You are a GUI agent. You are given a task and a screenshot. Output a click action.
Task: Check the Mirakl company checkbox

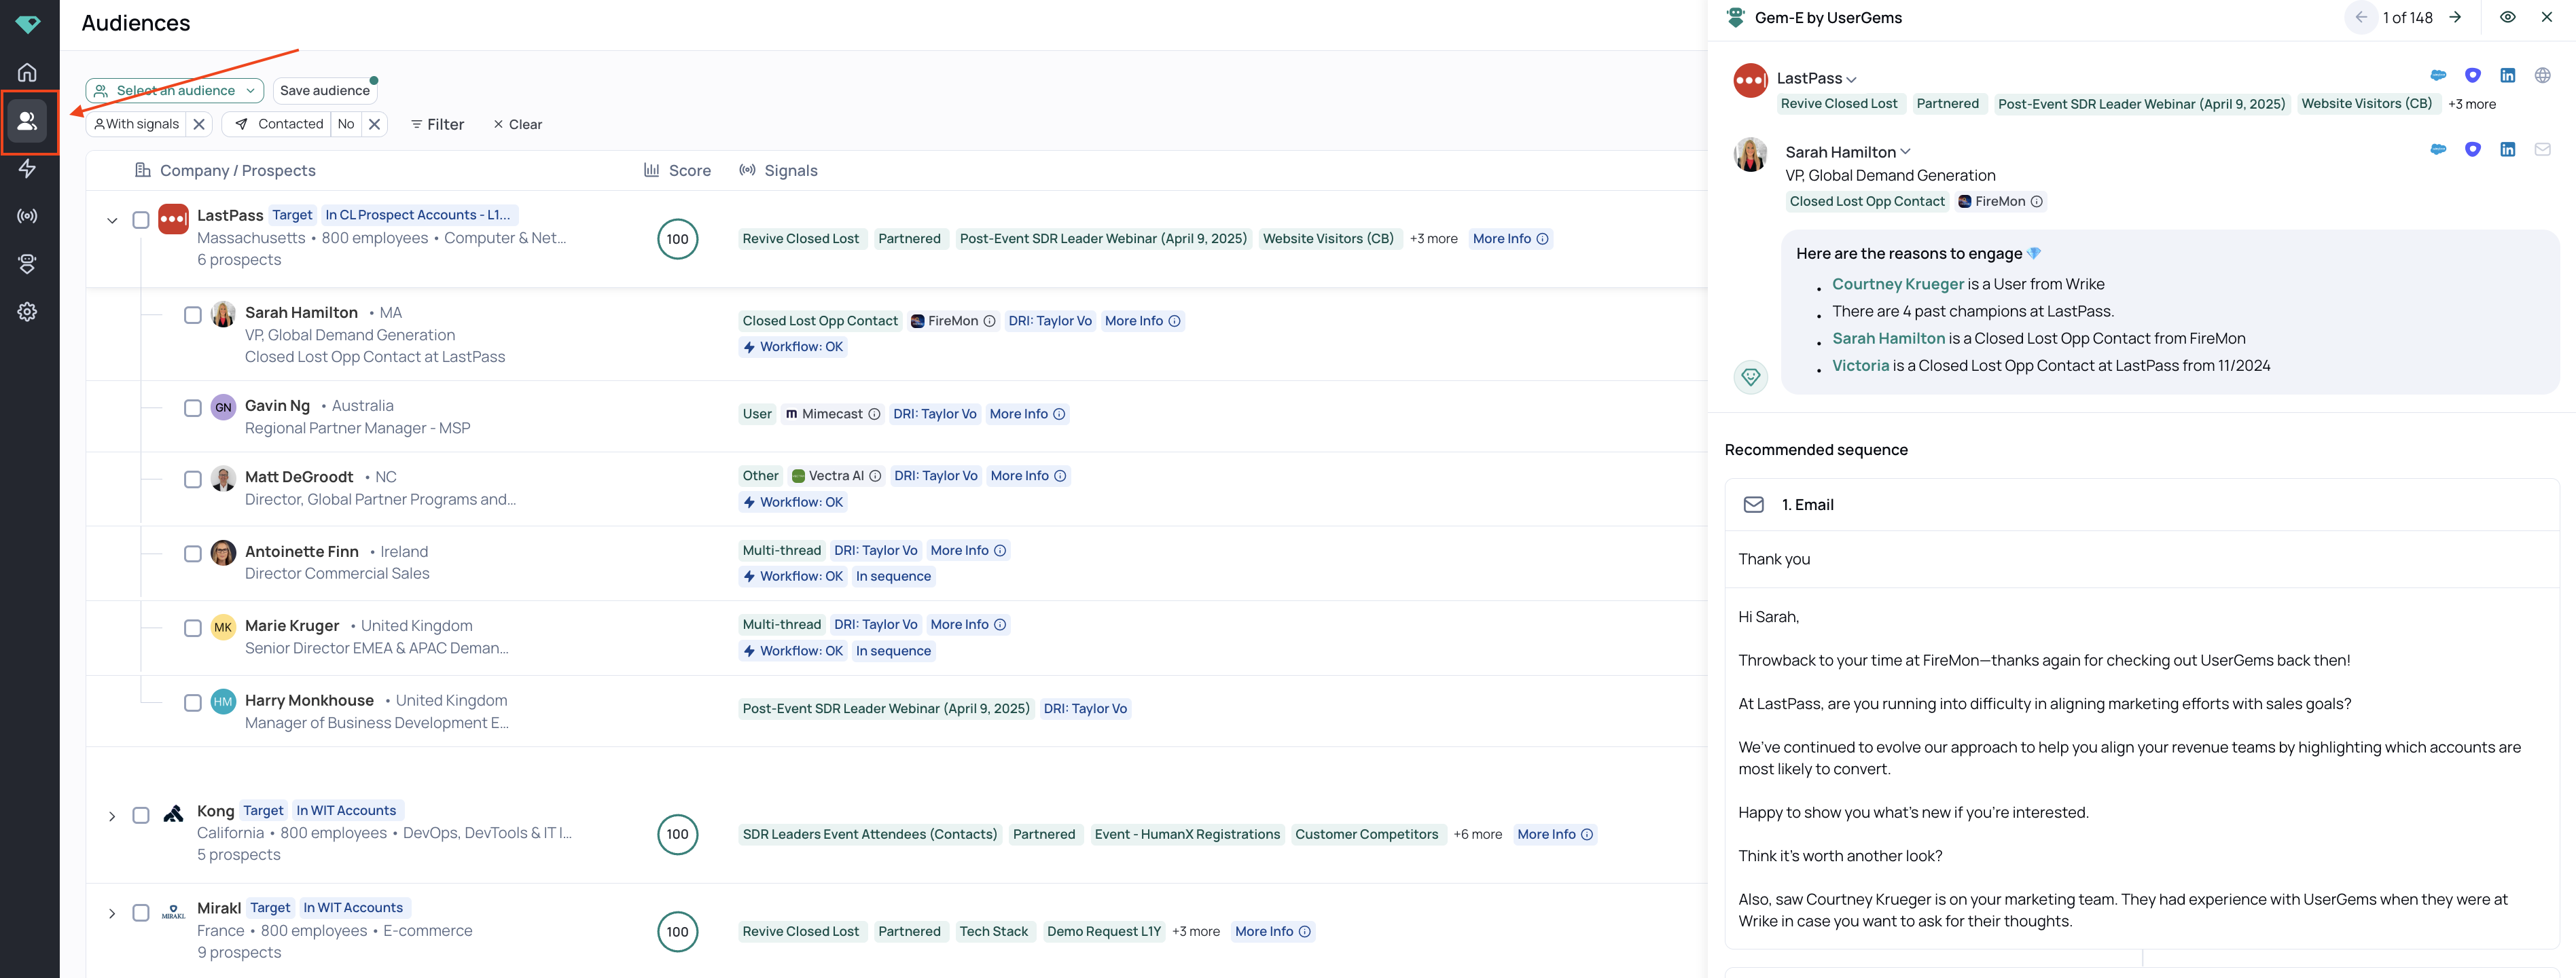click(141, 912)
